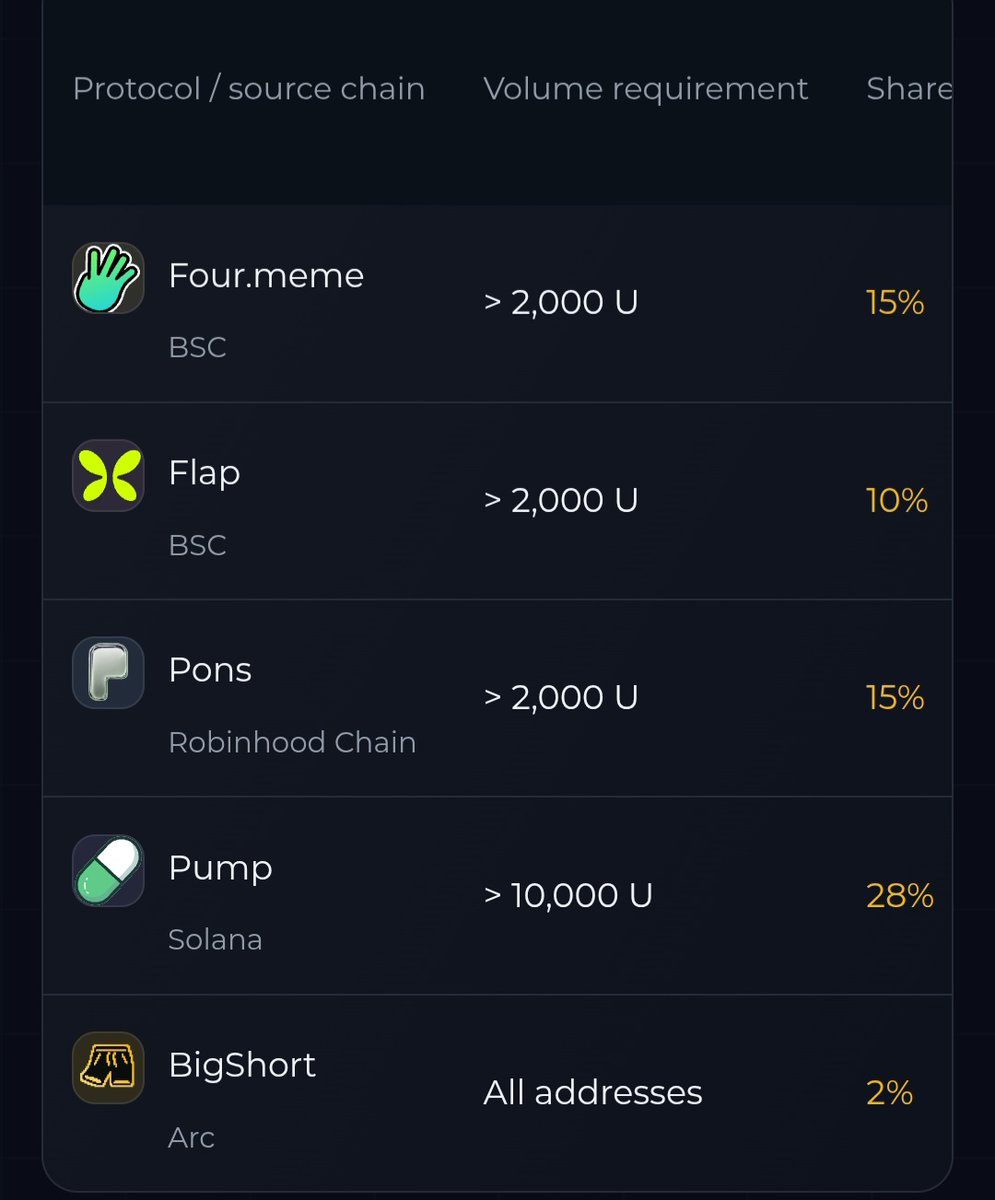Click the 10% share value for Flap
This screenshot has width=995, height=1200.
pyautogui.click(x=897, y=500)
